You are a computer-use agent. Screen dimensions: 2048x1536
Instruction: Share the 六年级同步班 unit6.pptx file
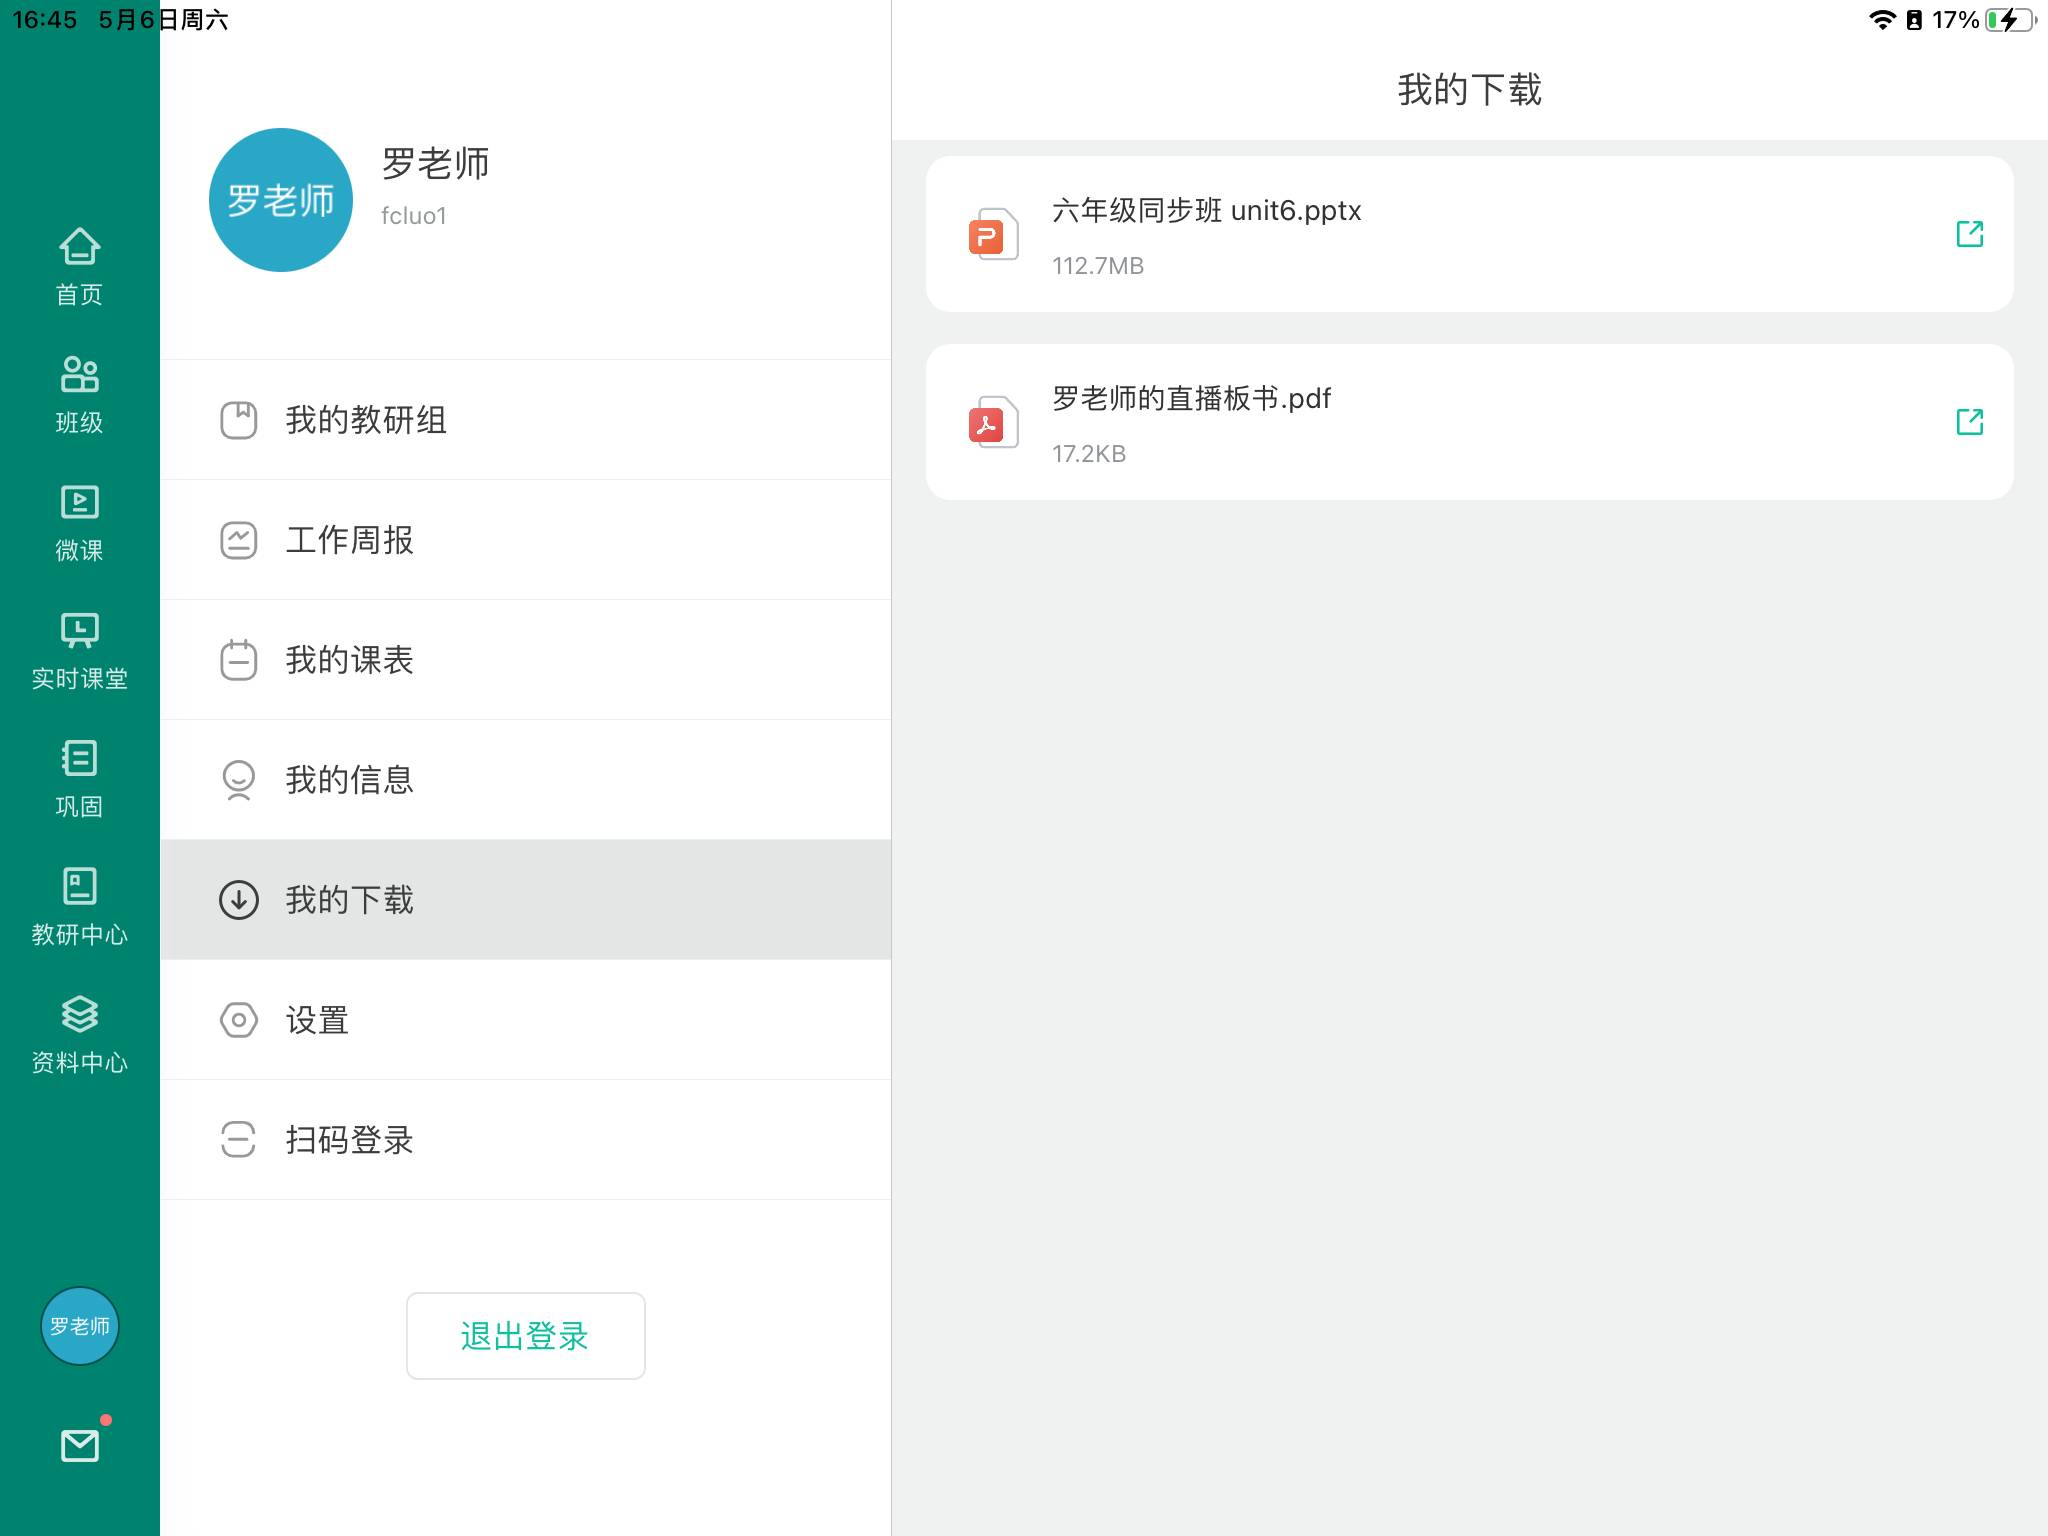tap(1970, 234)
